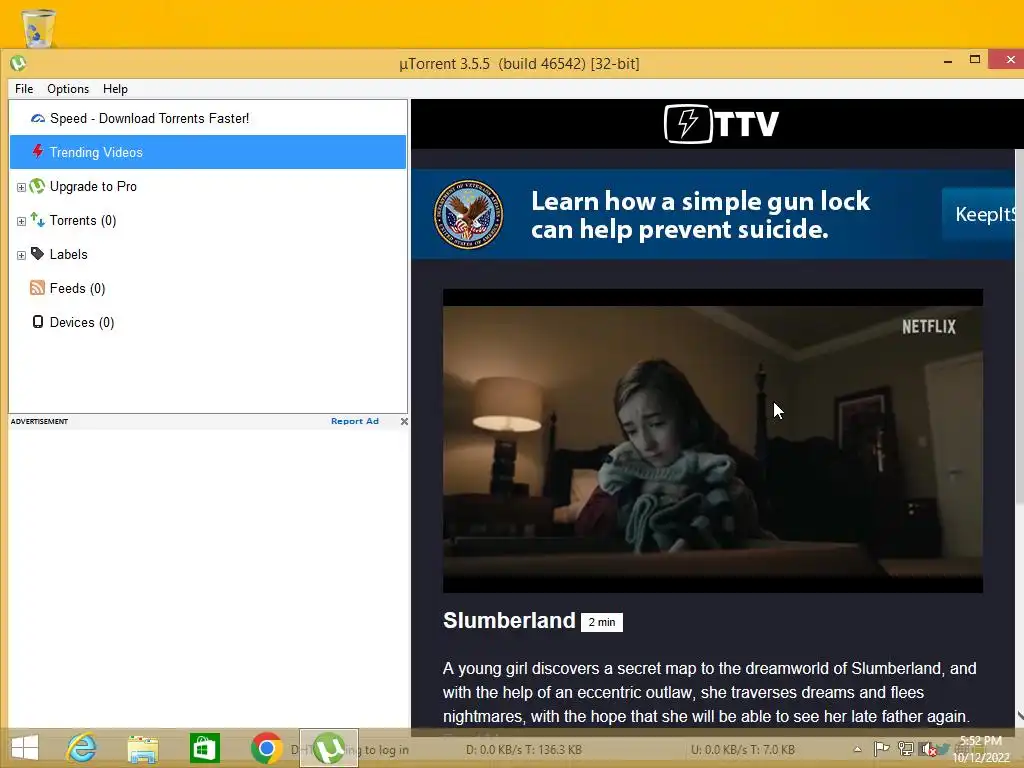Image resolution: width=1024 pixels, height=768 pixels.
Task: Launch Google Chrome from taskbar
Action: pos(266,748)
